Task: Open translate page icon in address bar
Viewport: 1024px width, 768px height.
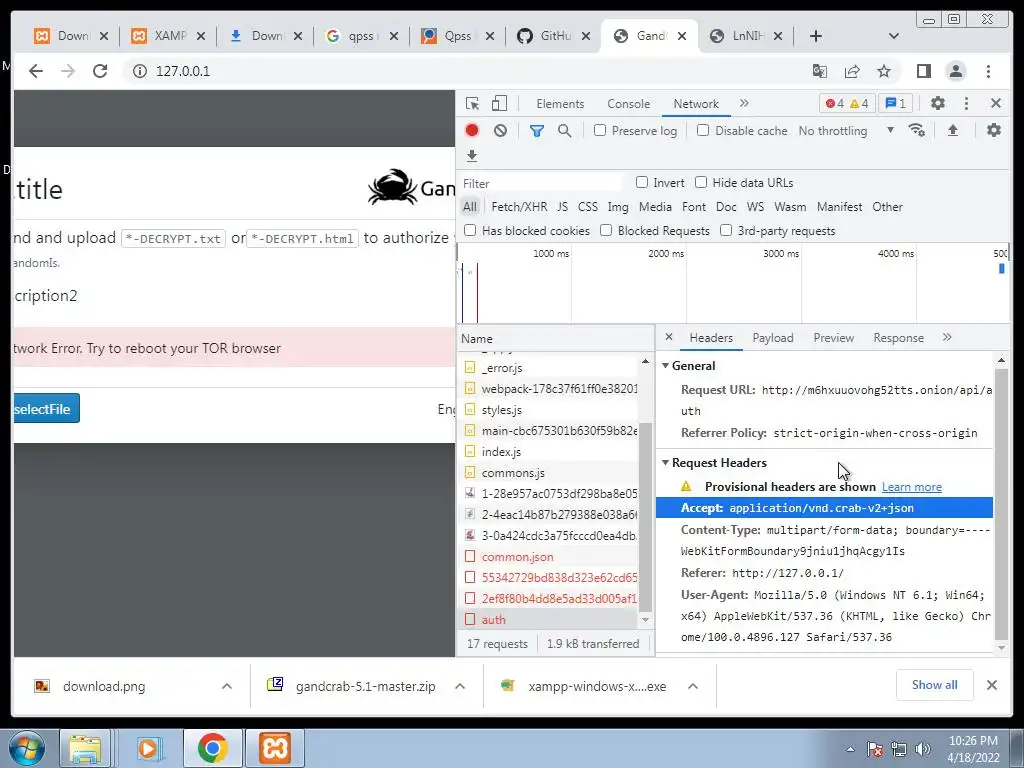Action: tap(820, 71)
